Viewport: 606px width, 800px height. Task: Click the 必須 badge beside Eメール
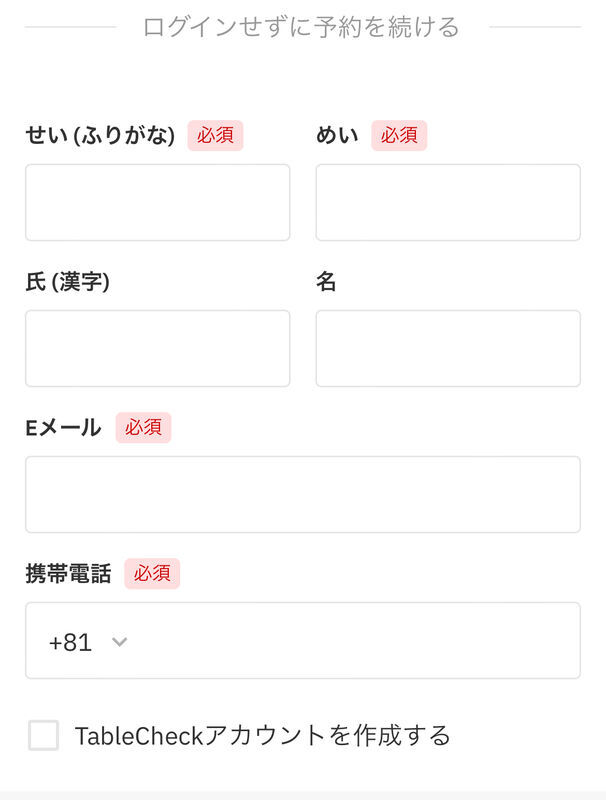coord(143,428)
